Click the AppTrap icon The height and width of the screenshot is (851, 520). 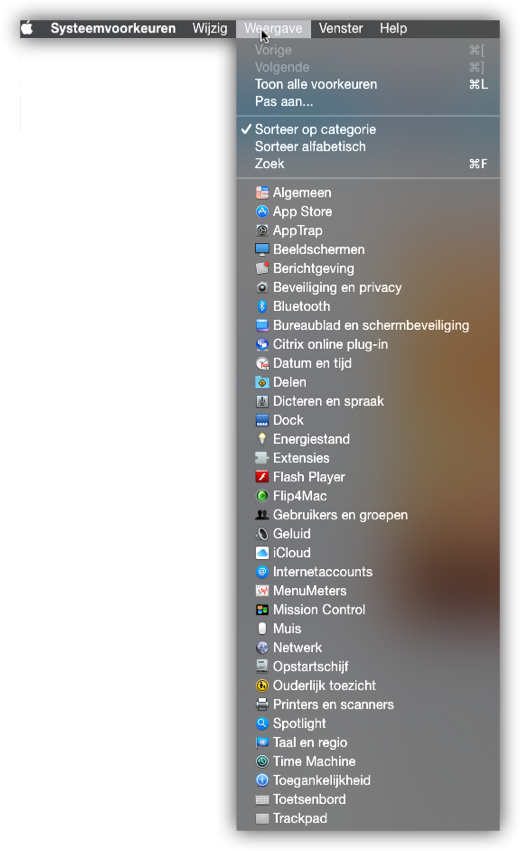pyautogui.click(x=262, y=231)
